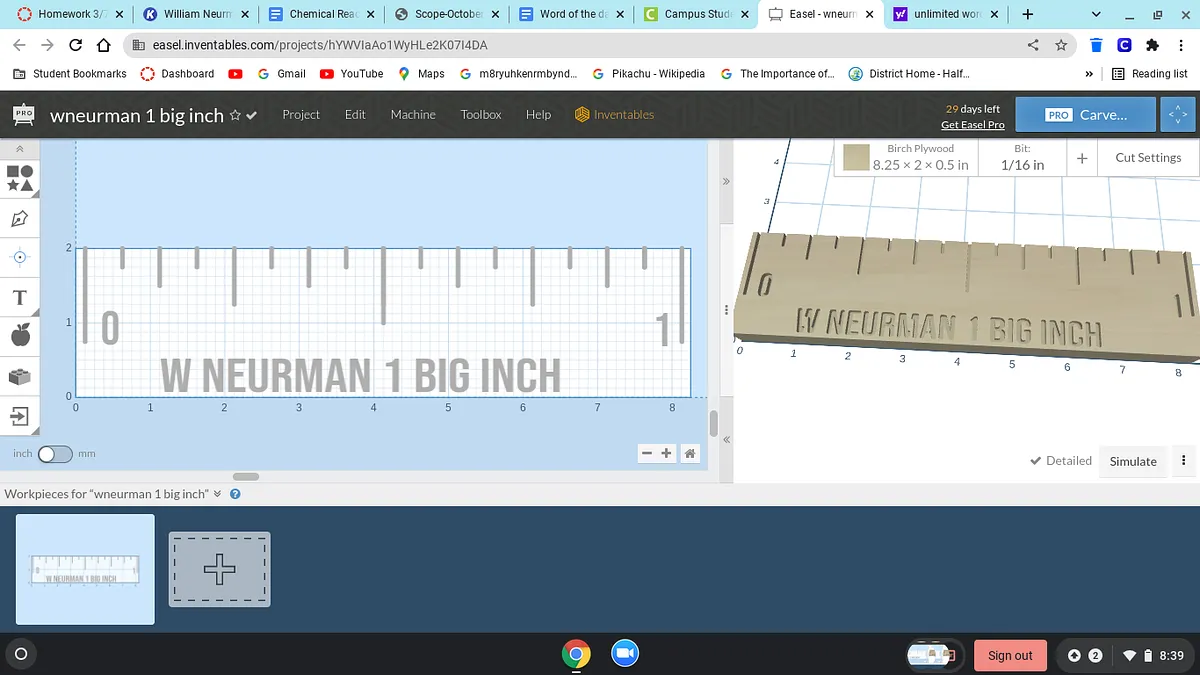The image size is (1200, 675).
Task: Reset canvas view with home icon
Action: click(x=690, y=454)
